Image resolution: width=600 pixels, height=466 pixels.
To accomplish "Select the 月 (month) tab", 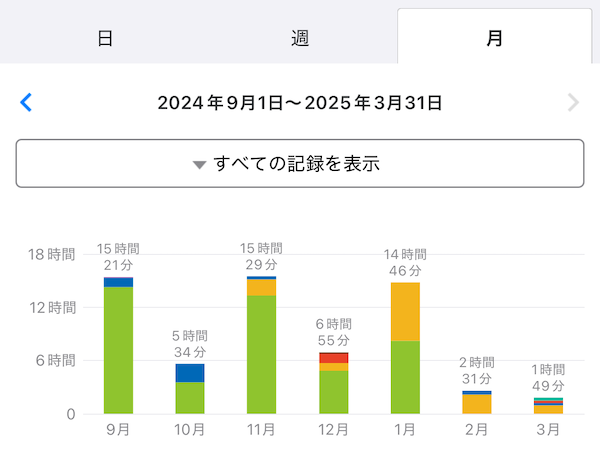I will coord(494,39).
